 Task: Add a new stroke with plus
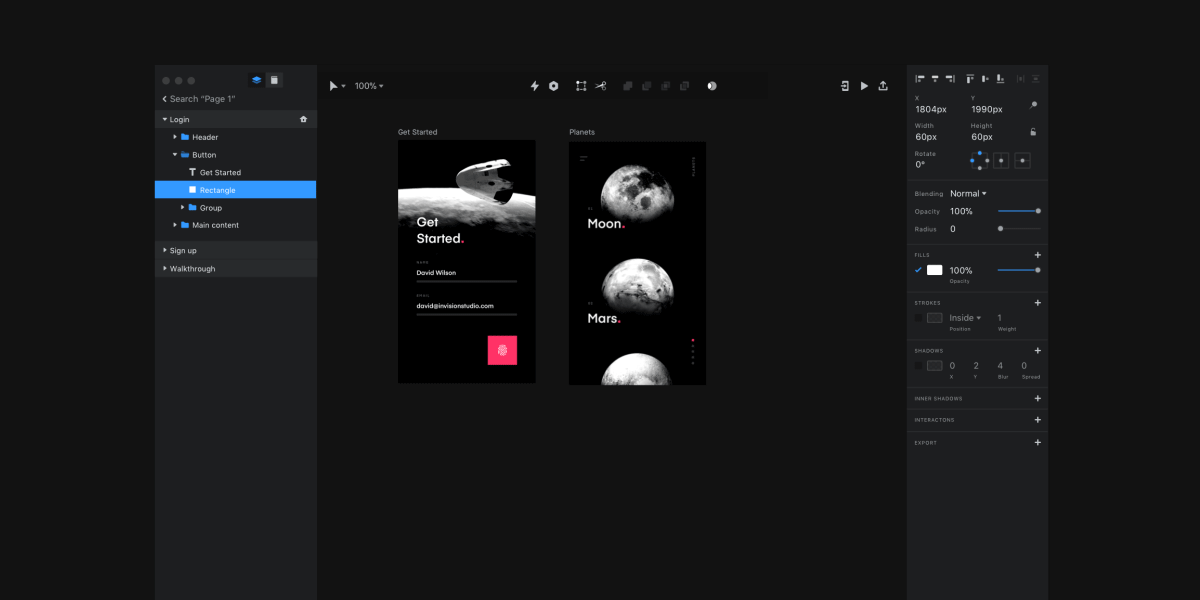coord(1037,303)
